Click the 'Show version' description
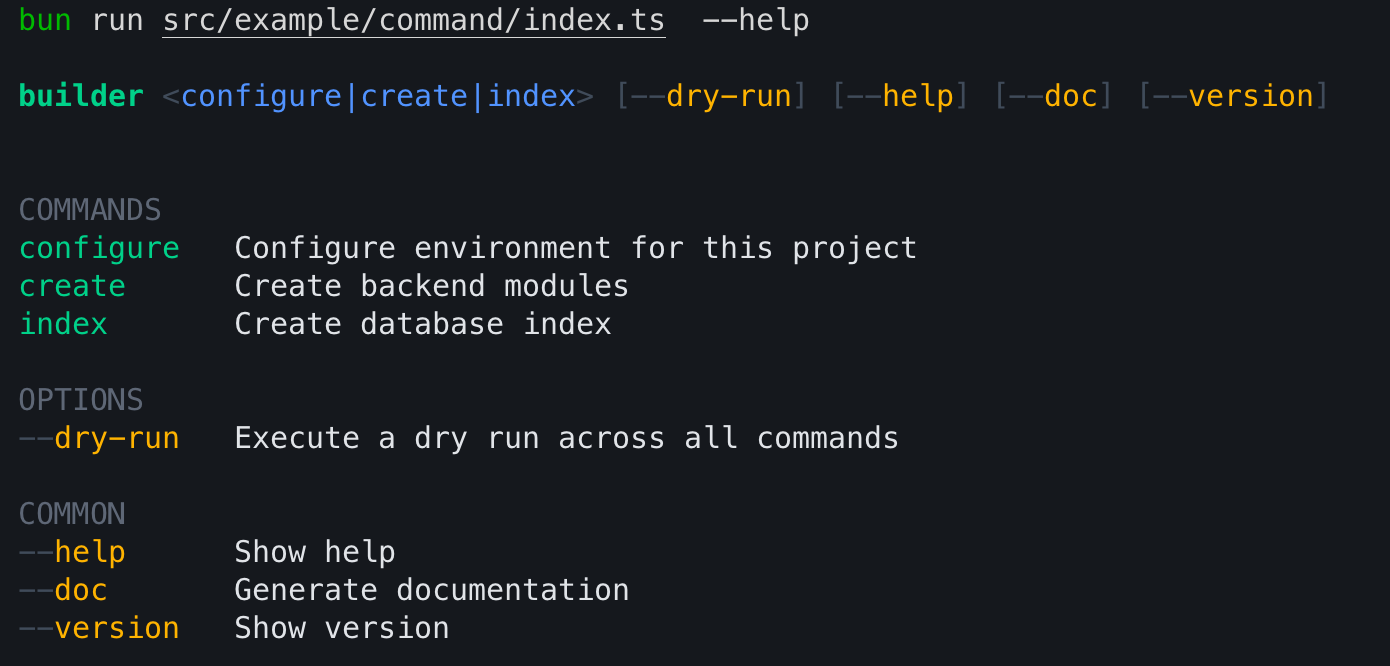 [x=342, y=629]
